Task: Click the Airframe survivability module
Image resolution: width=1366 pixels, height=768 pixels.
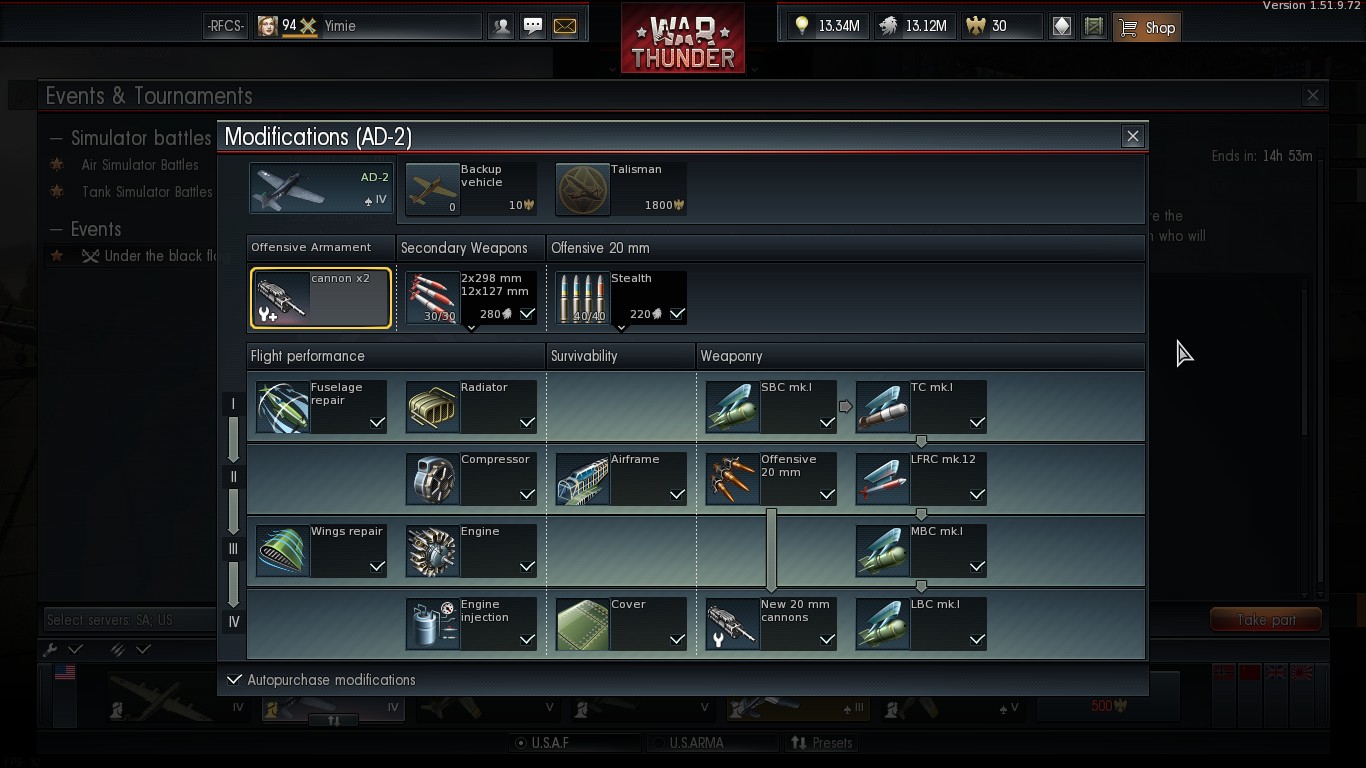Action: click(x=621, y=479)
